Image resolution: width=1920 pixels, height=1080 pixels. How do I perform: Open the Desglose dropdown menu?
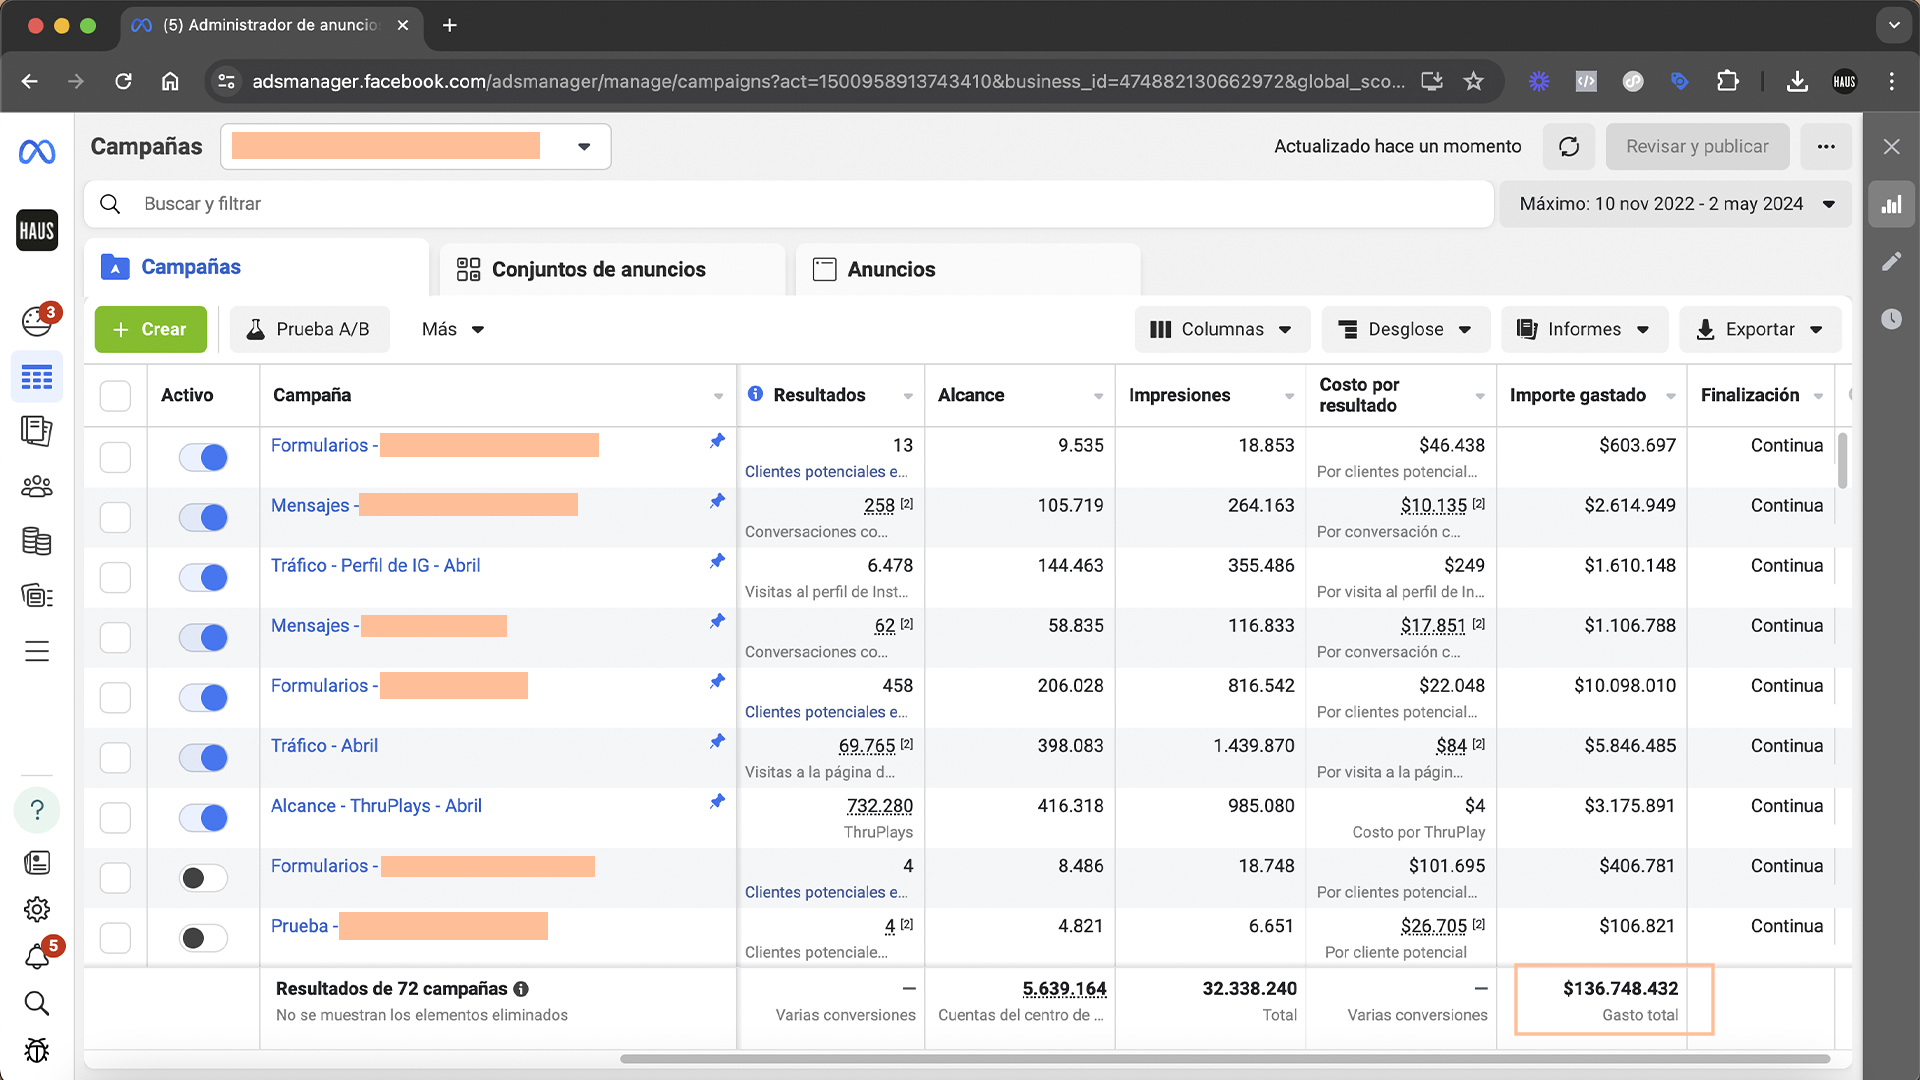coord(1405,330)
